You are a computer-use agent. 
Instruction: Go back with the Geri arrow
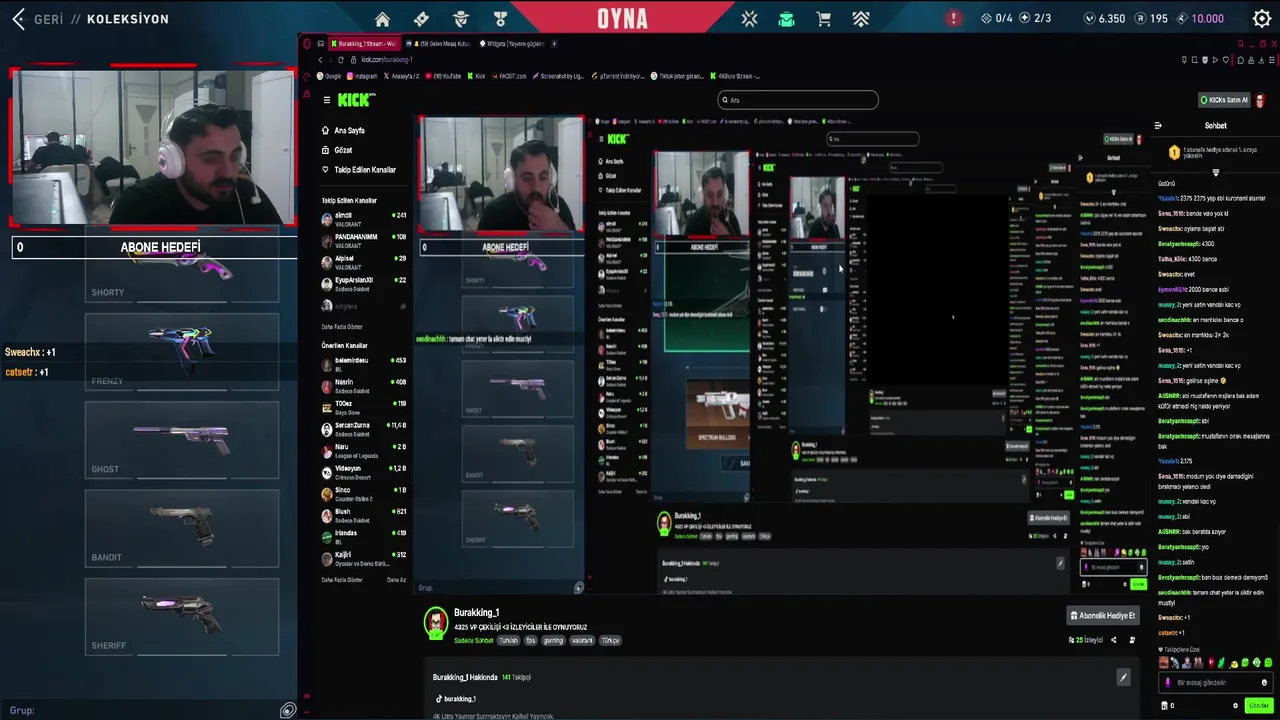pos(18,19)
